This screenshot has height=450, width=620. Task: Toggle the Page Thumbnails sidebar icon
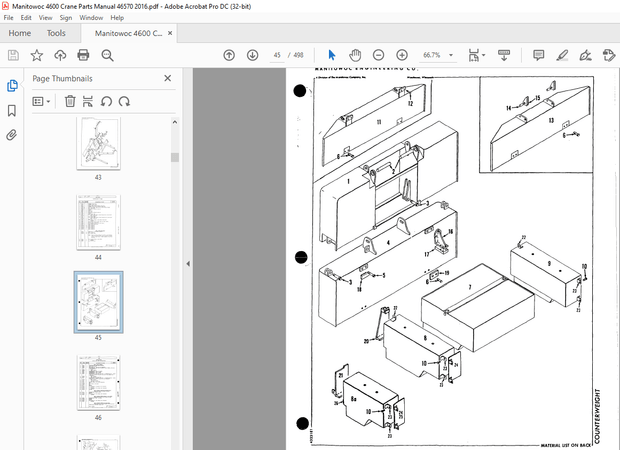(x=13, y=86)
